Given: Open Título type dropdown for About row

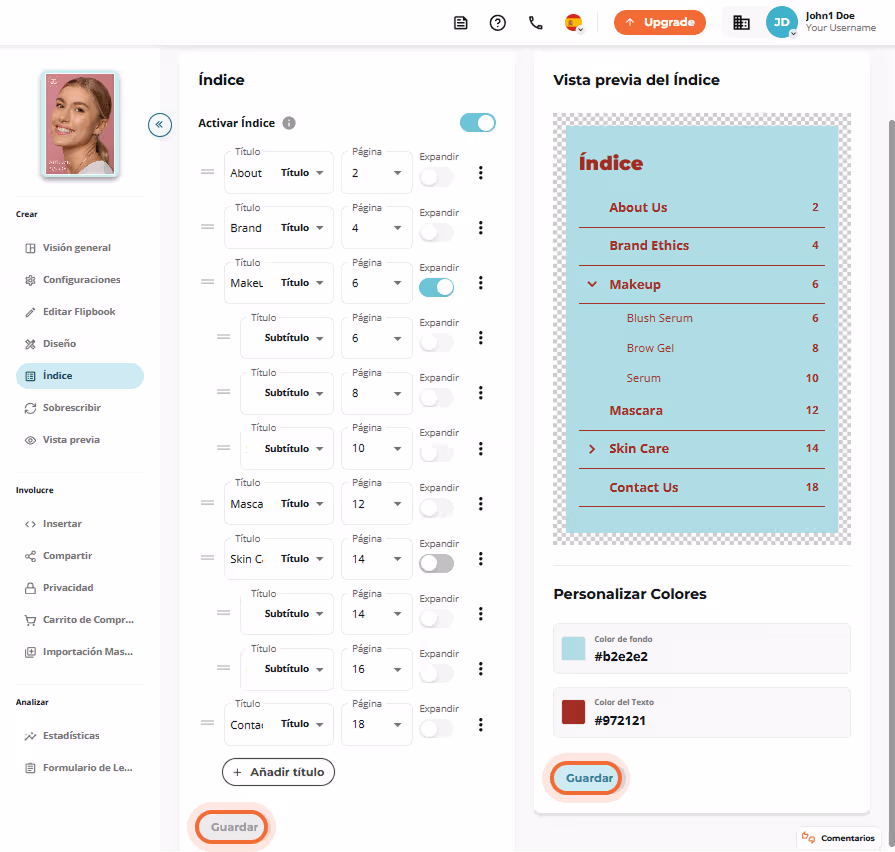Looking at the screenshot, I should point(302,172).
